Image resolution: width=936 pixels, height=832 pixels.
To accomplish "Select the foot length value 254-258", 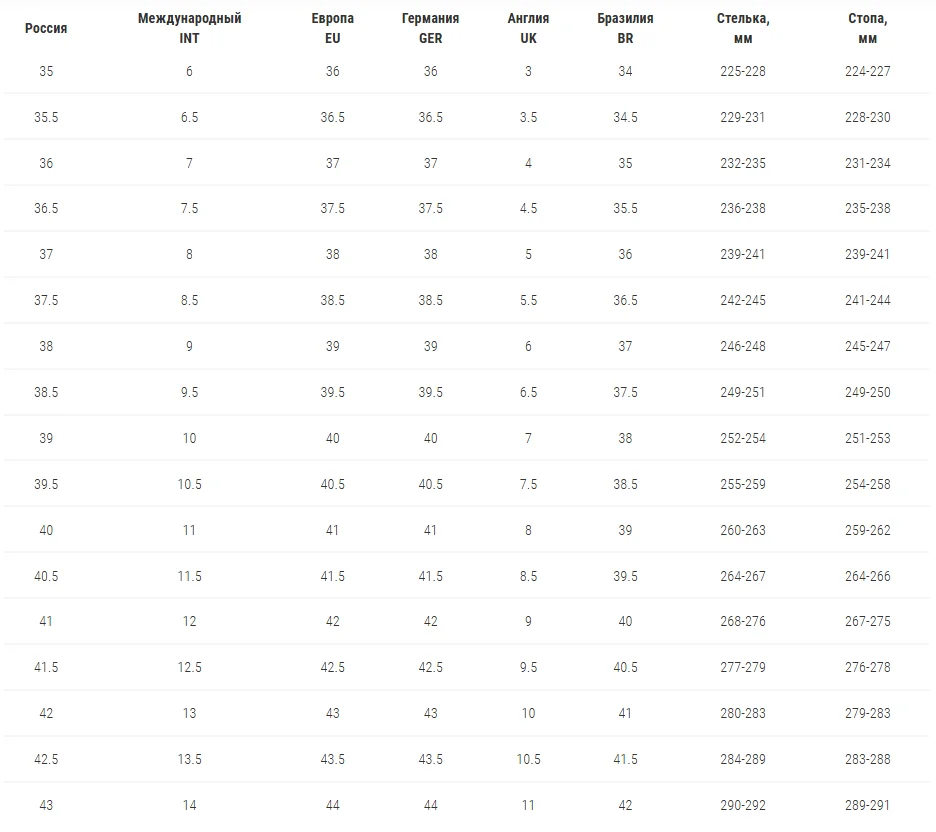I will (867, 484).
